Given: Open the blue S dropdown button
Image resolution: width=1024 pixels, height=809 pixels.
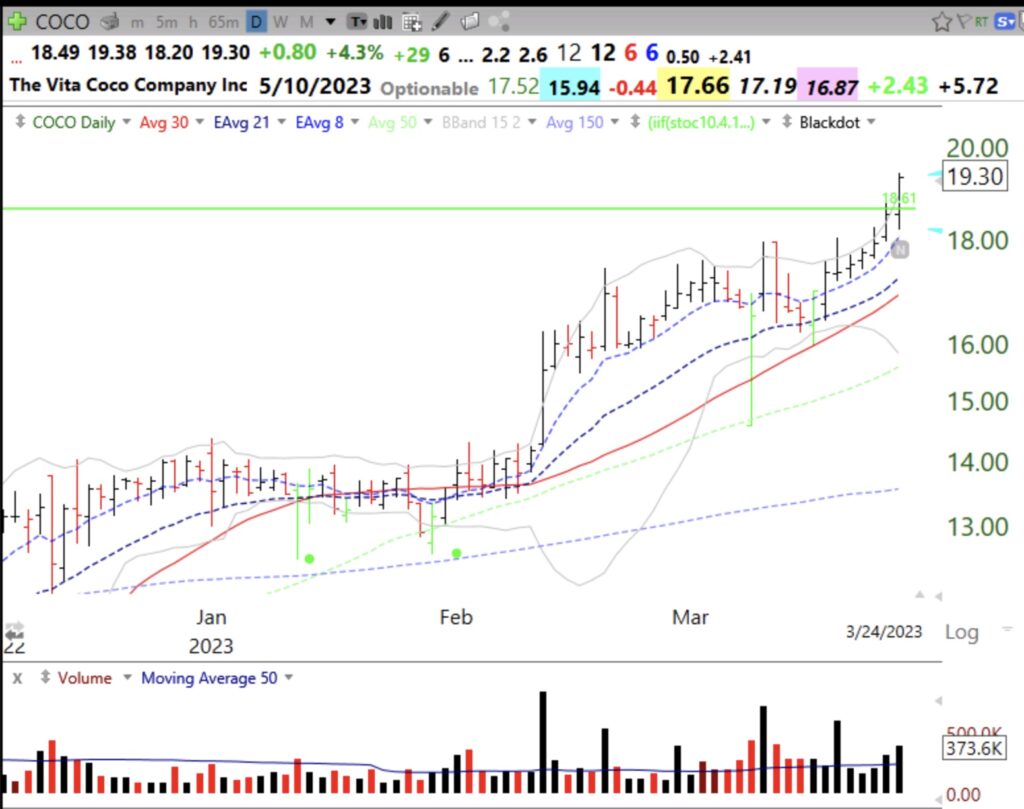Looking at the screenshot, I should point(1004,22).
